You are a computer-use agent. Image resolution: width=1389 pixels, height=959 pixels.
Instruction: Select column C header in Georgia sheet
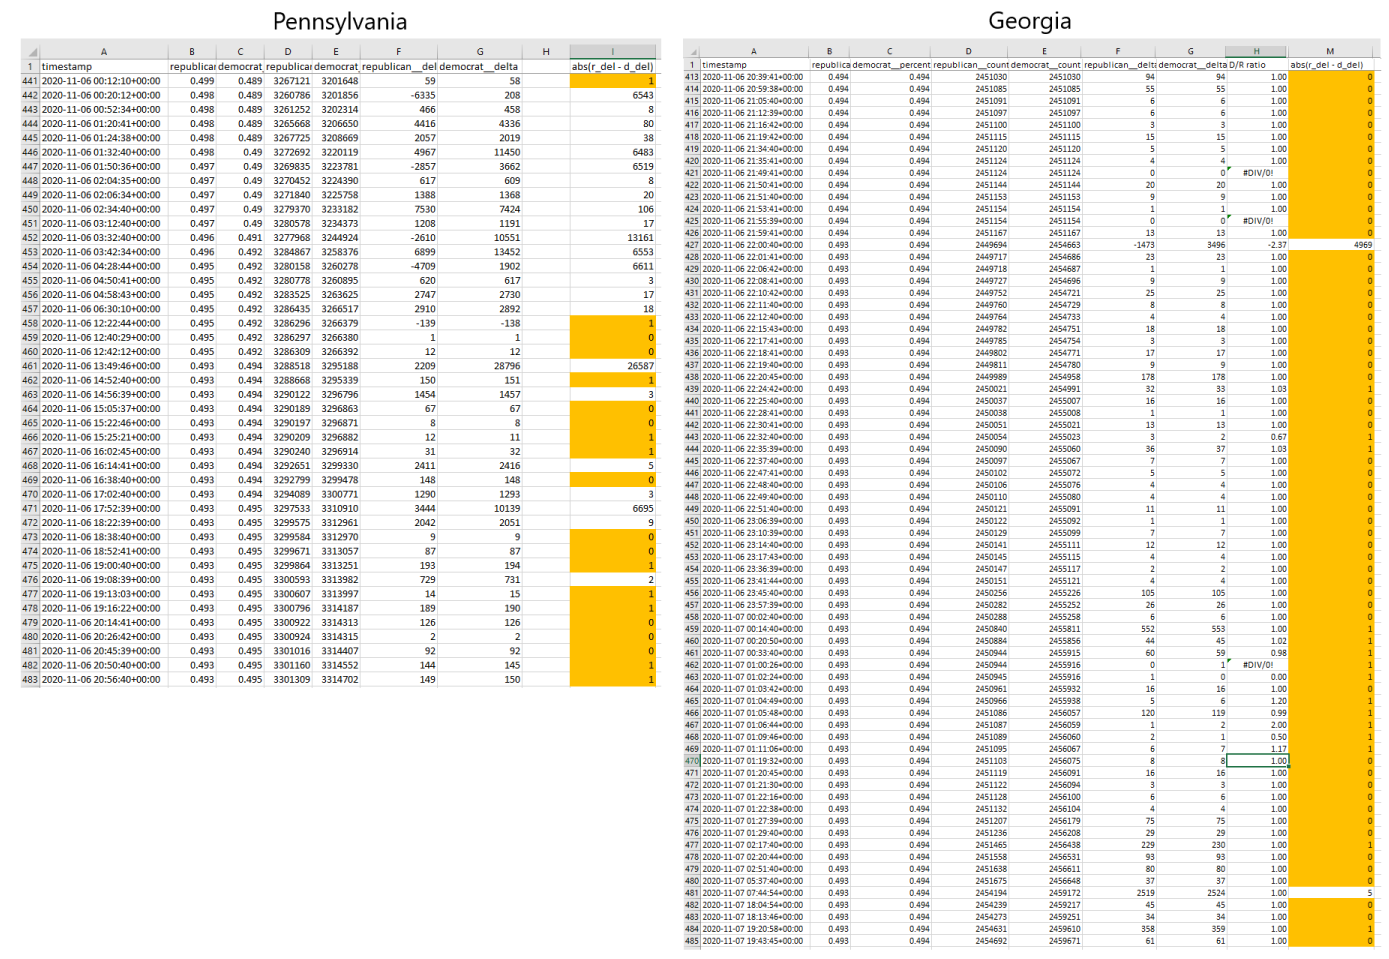click(x=889, y=51)
